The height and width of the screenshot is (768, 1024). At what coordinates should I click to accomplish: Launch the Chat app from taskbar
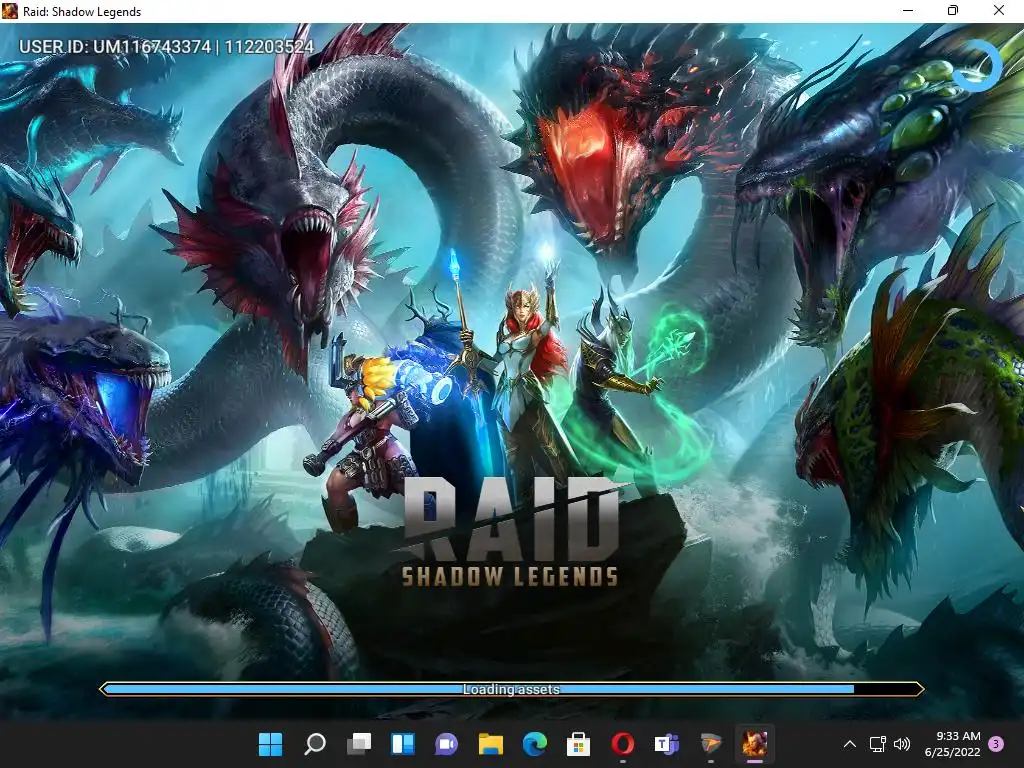[447, 744]
